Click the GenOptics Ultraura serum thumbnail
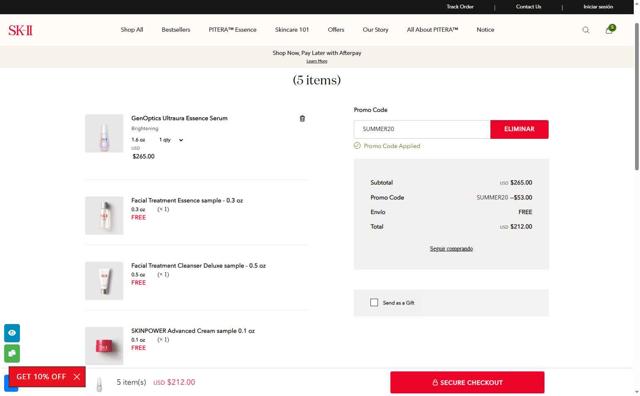Viewport: 640px width, 396px height. 104,133
